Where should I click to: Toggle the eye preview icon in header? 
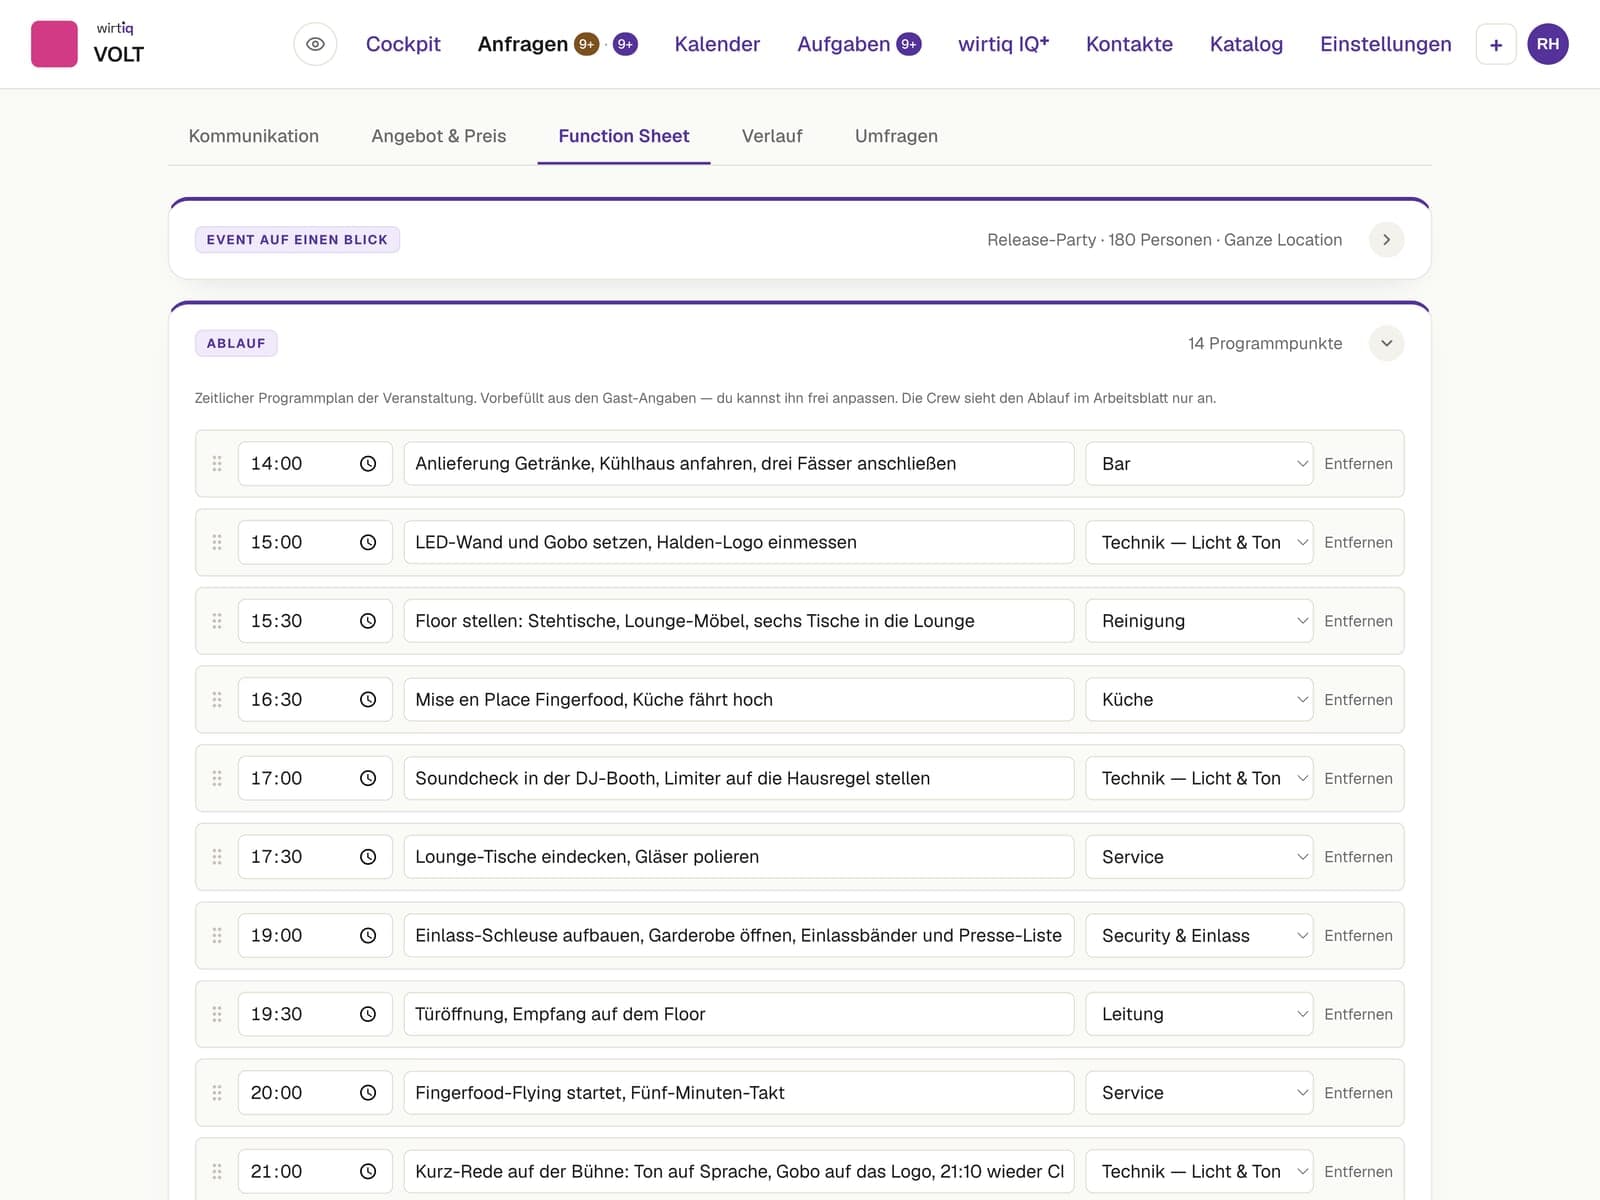pos(315,44)
